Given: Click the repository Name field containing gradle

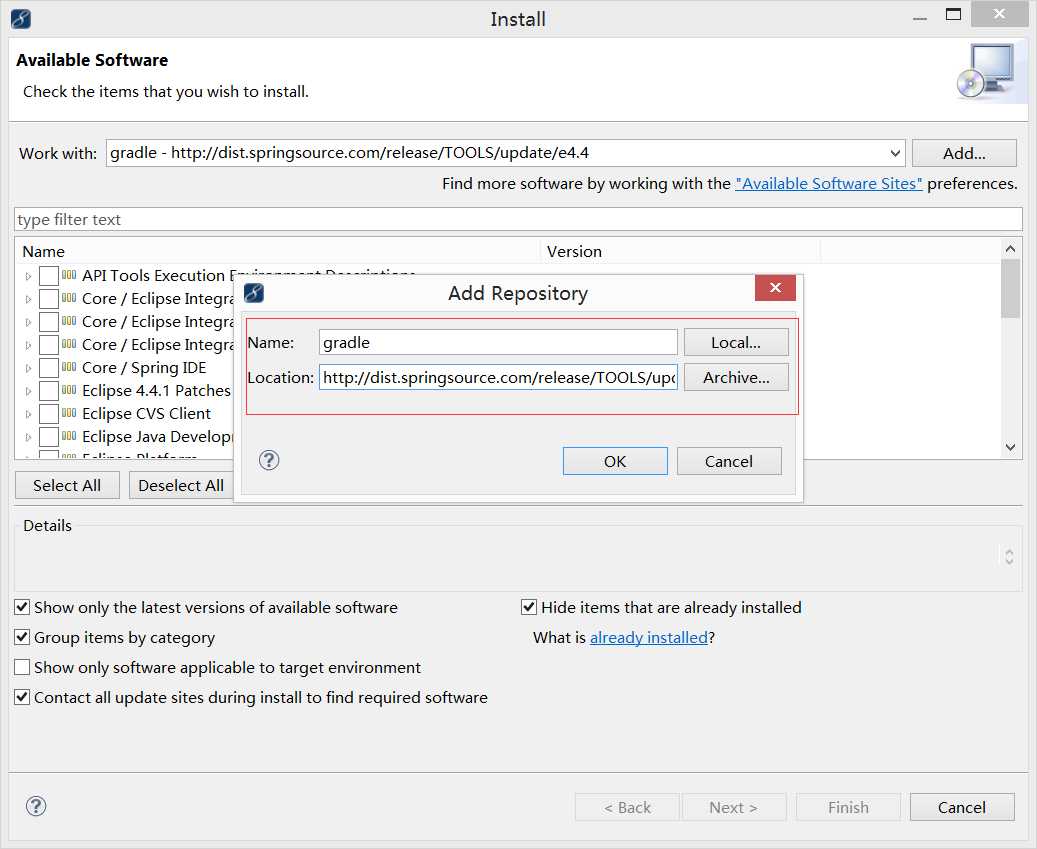Looking at the screenshot, I should [498, 343].
